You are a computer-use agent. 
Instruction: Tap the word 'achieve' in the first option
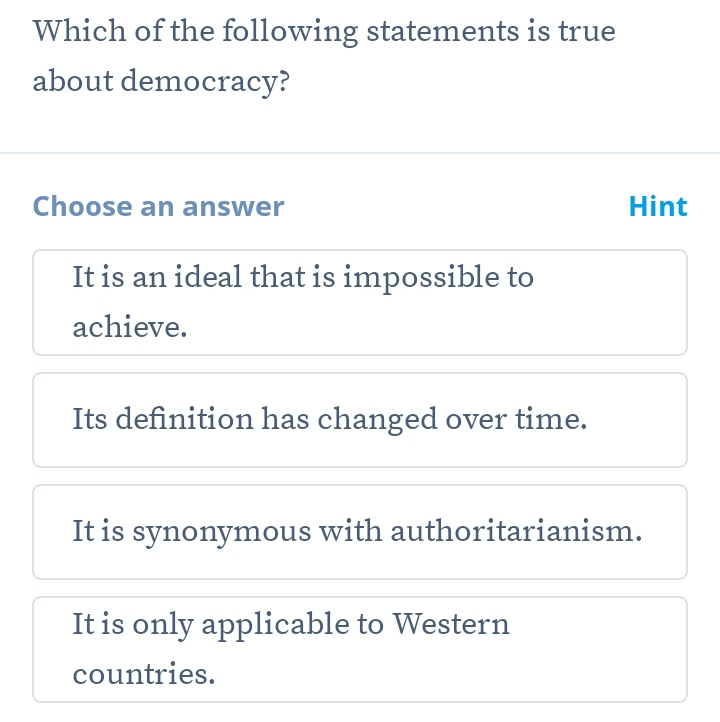click(128, 327)
